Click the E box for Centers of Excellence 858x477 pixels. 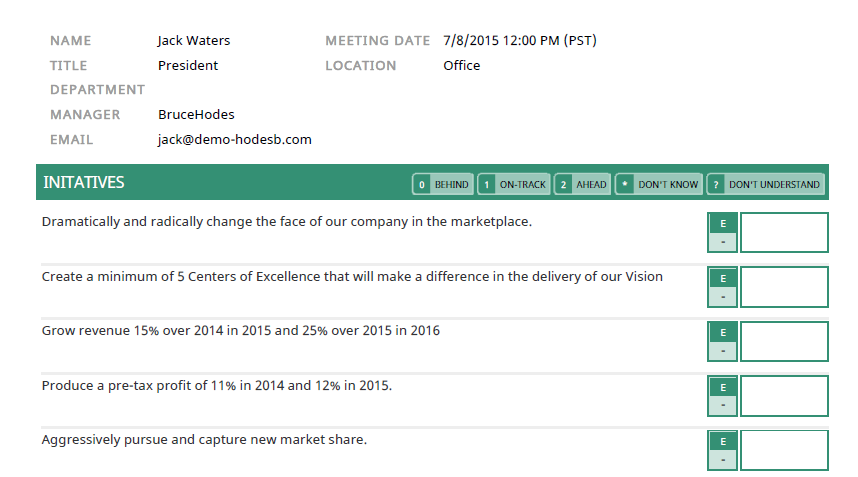723,277
